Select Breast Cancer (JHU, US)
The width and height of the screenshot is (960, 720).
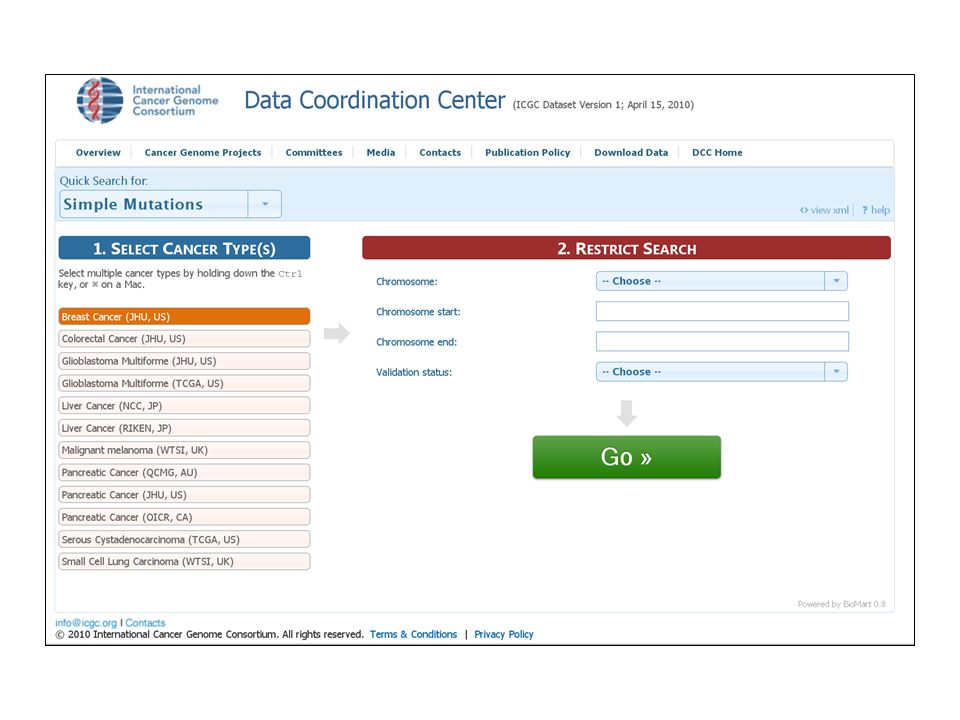[184, 317]
